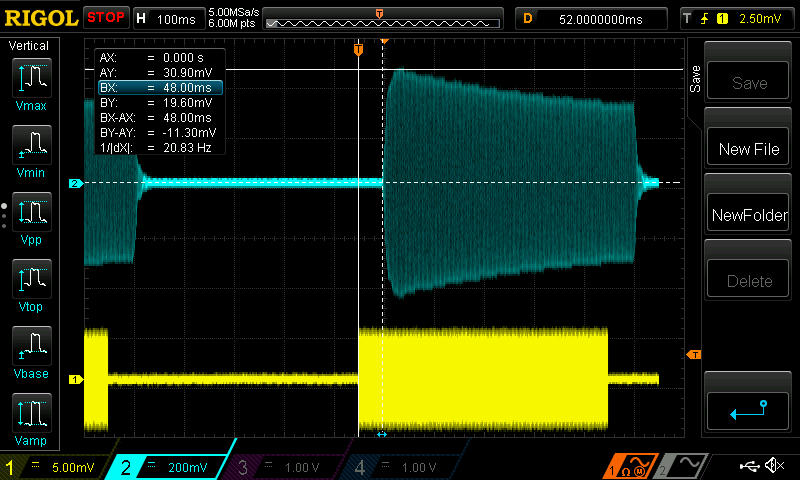Open the Save tab on right edge
This screenshot has height=480, width=800.
695,80
